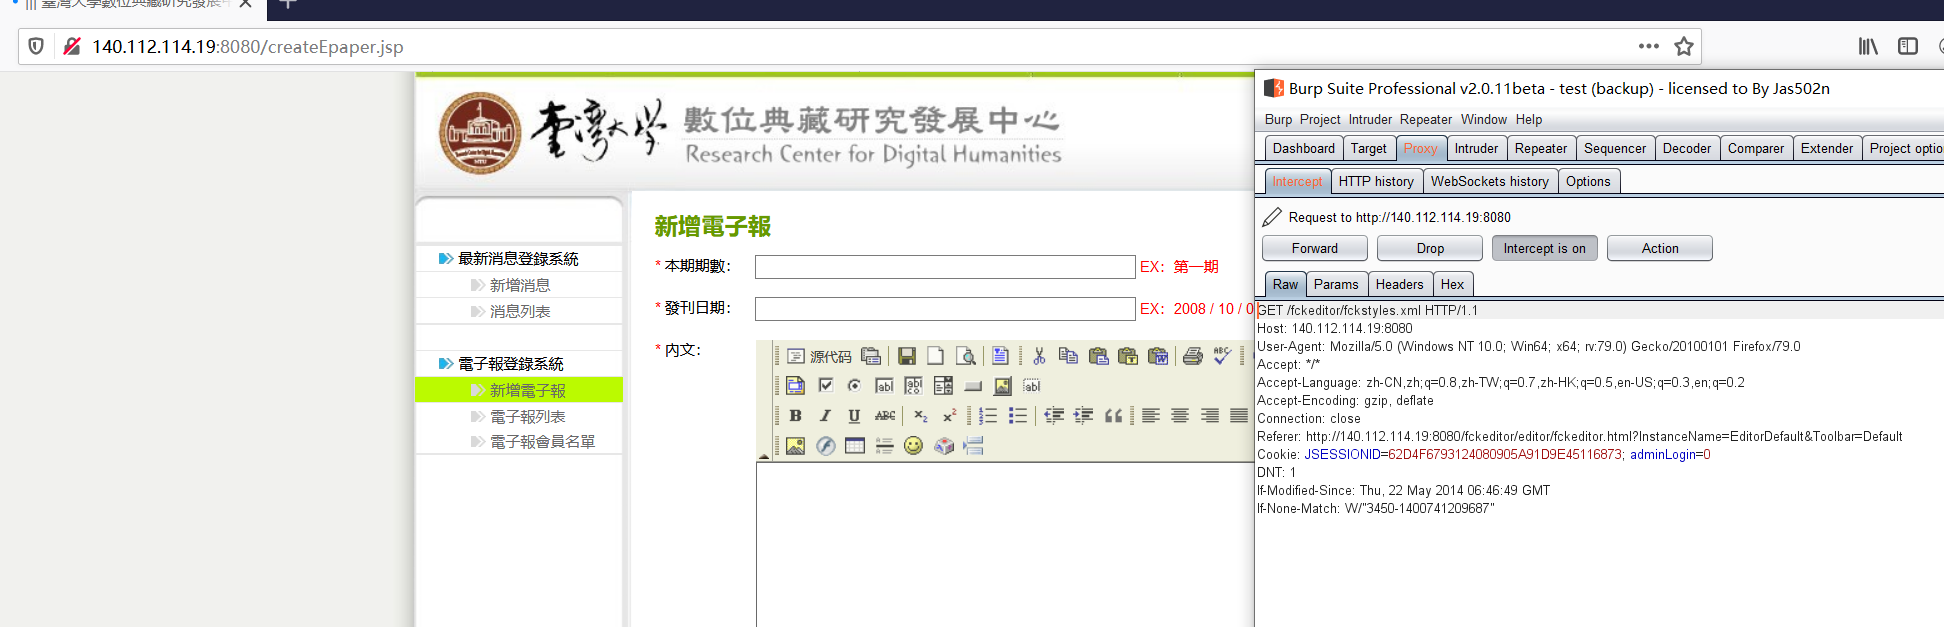Open 電子報列表 in the sidebar

(x=527, y=416)
